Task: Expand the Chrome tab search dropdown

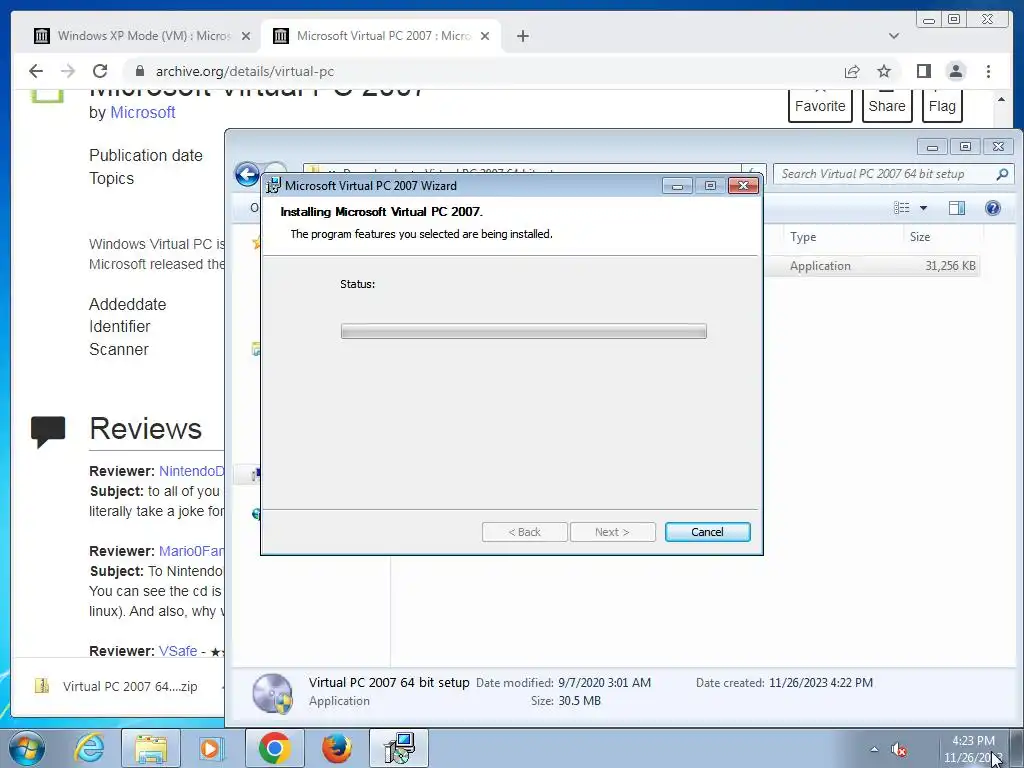Action: tap(893, 36)
